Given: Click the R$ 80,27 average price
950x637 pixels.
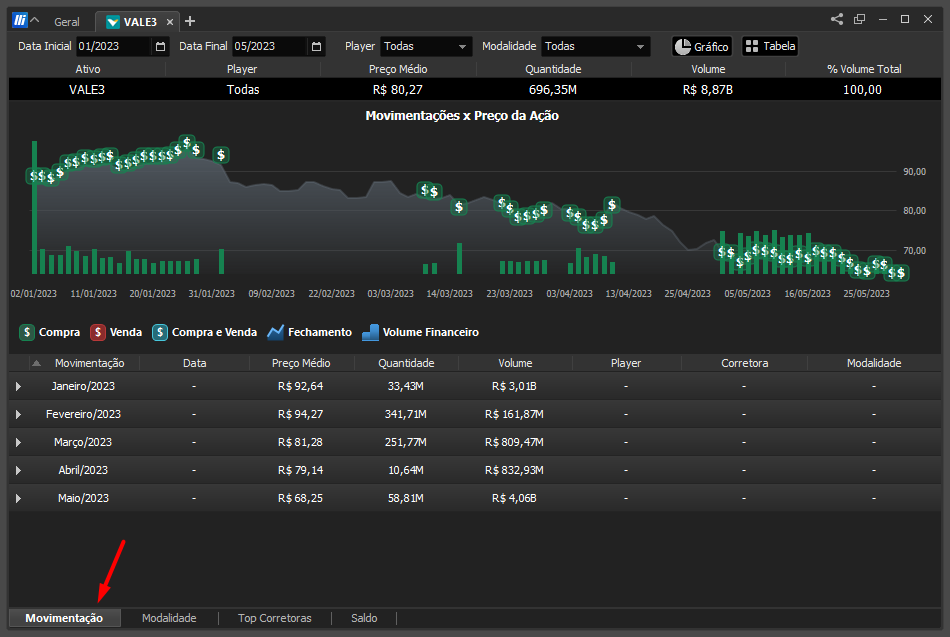Looking at the screenshot, I should (x=397, y=90).
